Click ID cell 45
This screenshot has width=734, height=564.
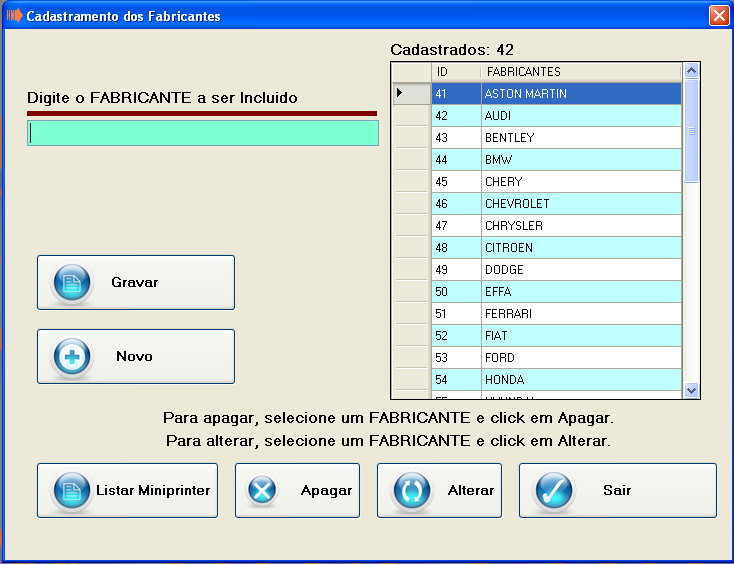(456, 182)
